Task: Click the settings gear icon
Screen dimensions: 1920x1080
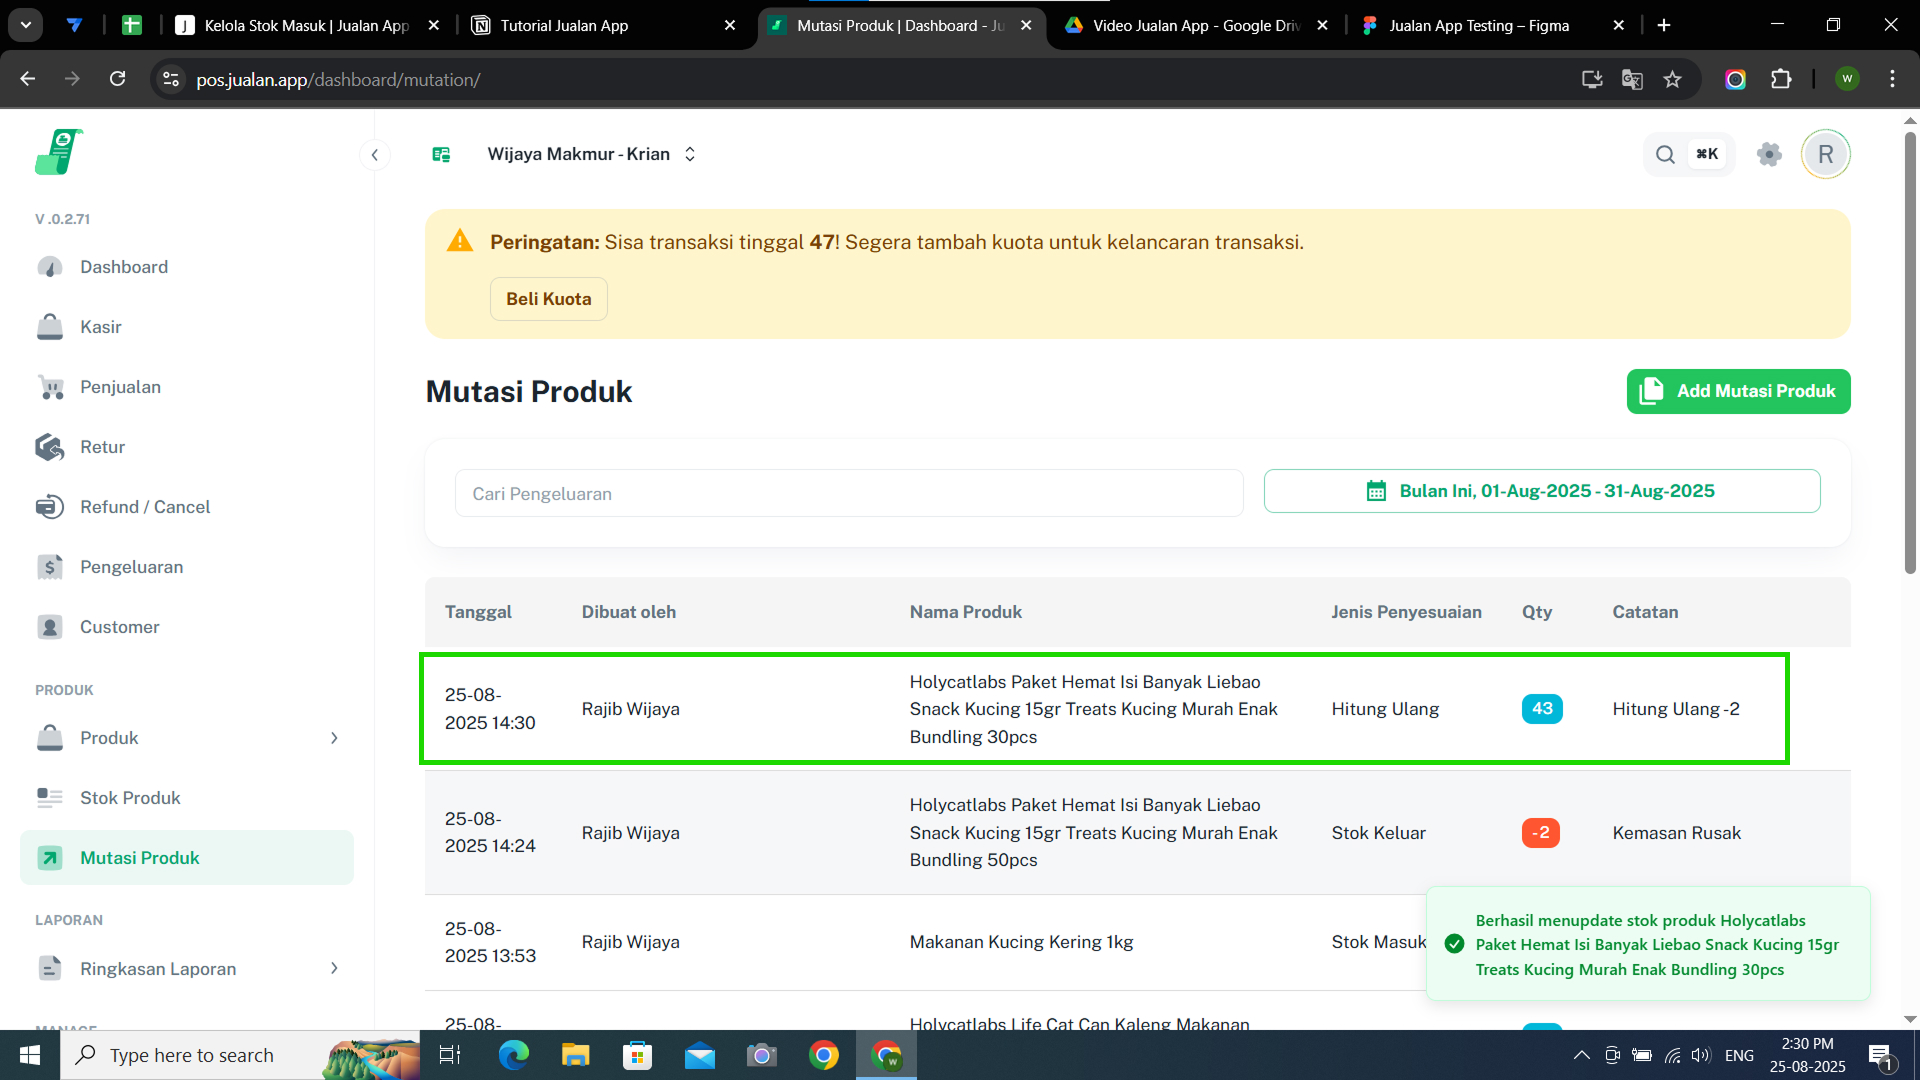Action: 1769,154
